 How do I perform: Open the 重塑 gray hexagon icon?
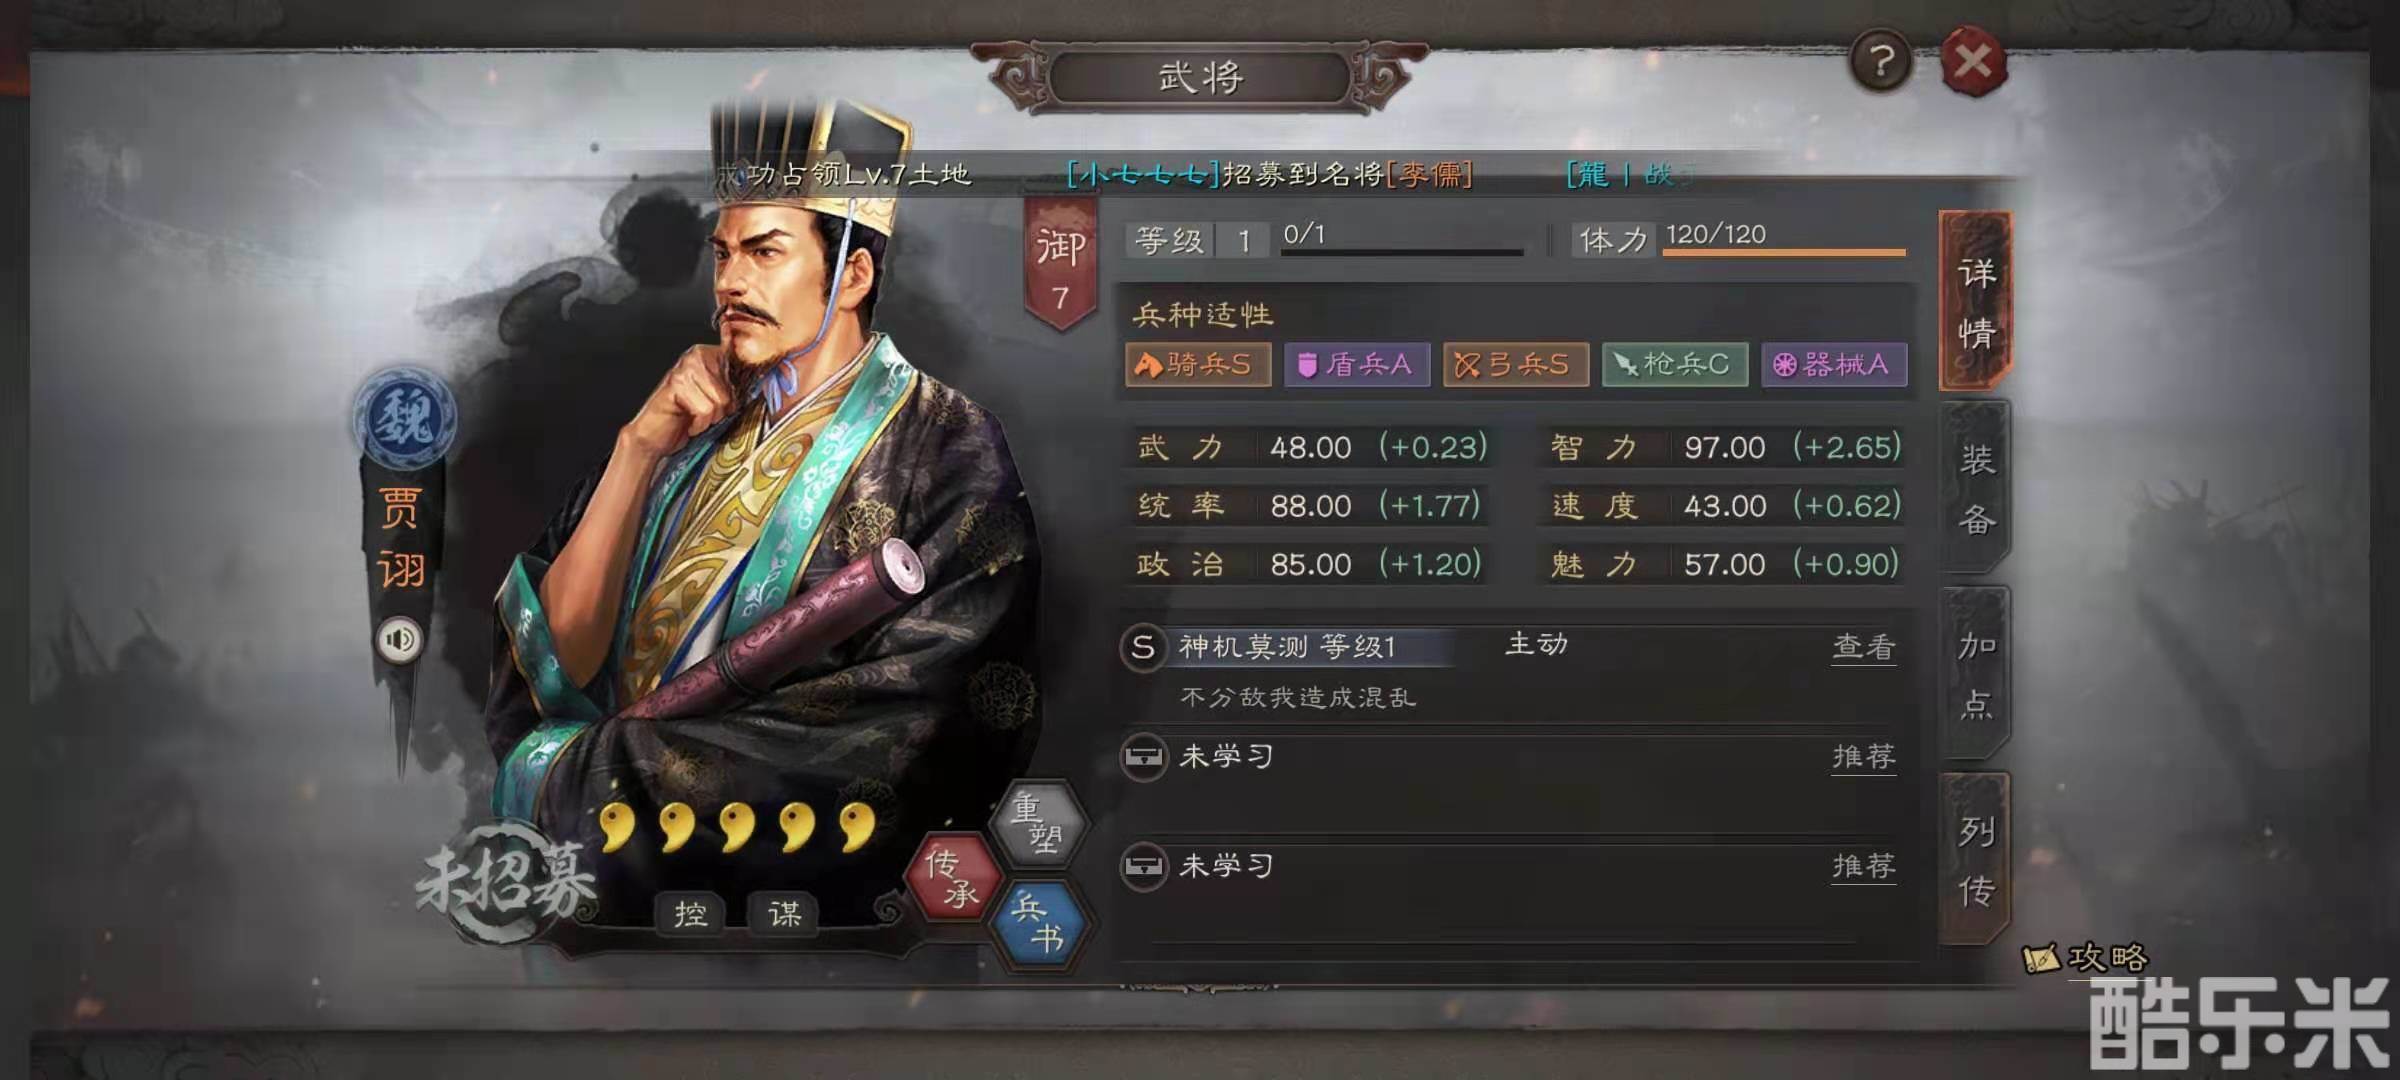click(1038, 822)
